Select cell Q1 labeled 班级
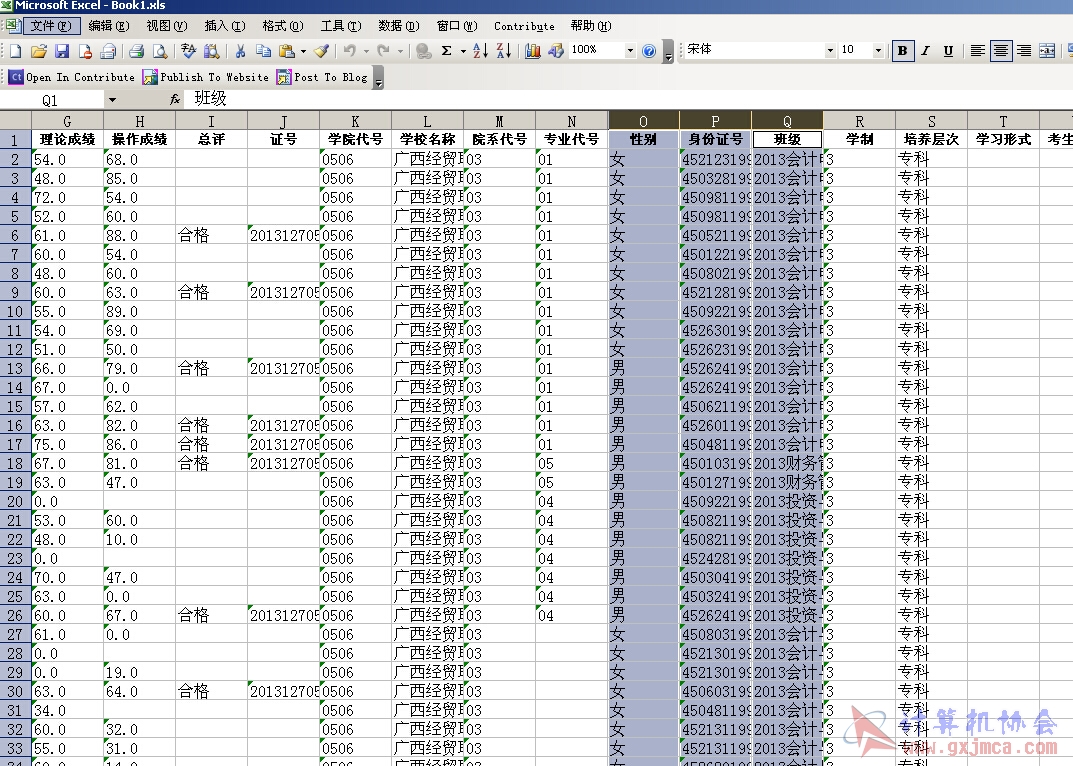 [x=787, y=139]
